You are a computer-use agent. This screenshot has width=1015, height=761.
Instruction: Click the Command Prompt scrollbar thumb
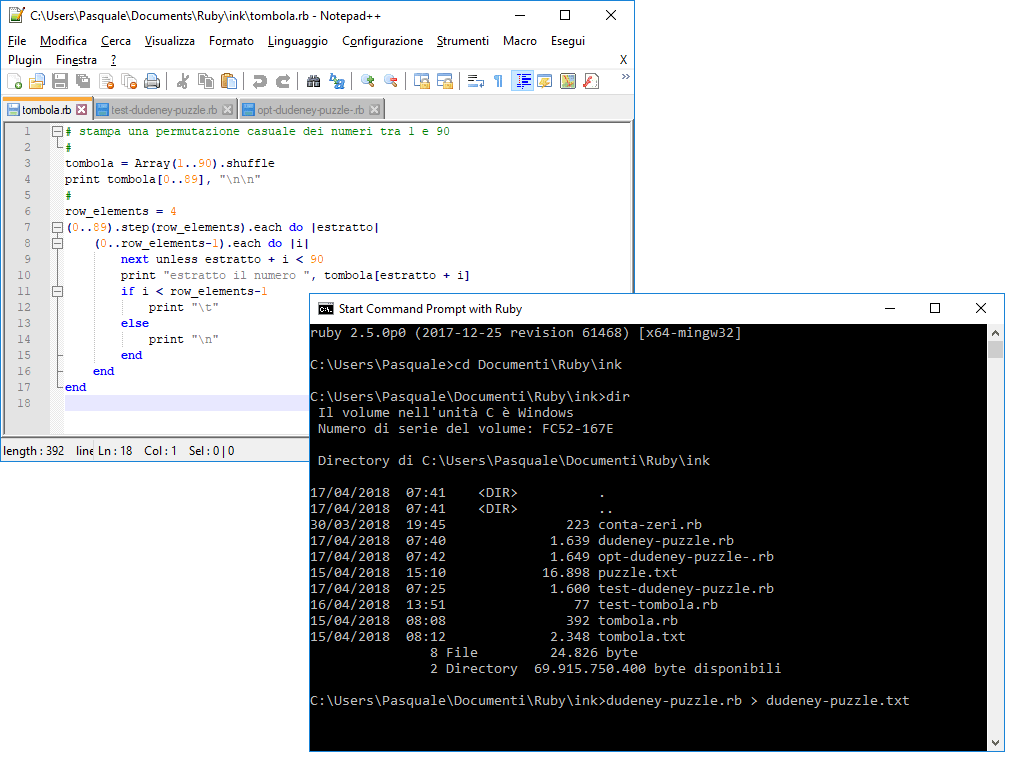pos(996,349)
